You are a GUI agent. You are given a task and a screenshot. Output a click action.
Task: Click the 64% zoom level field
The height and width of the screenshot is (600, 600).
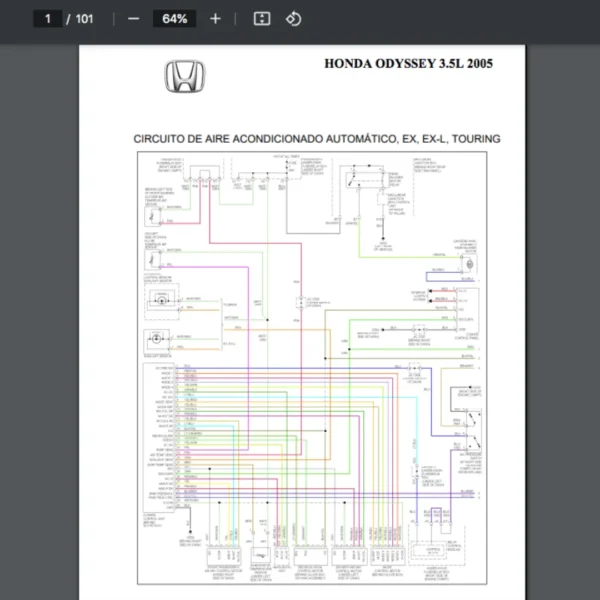[175, 19]
